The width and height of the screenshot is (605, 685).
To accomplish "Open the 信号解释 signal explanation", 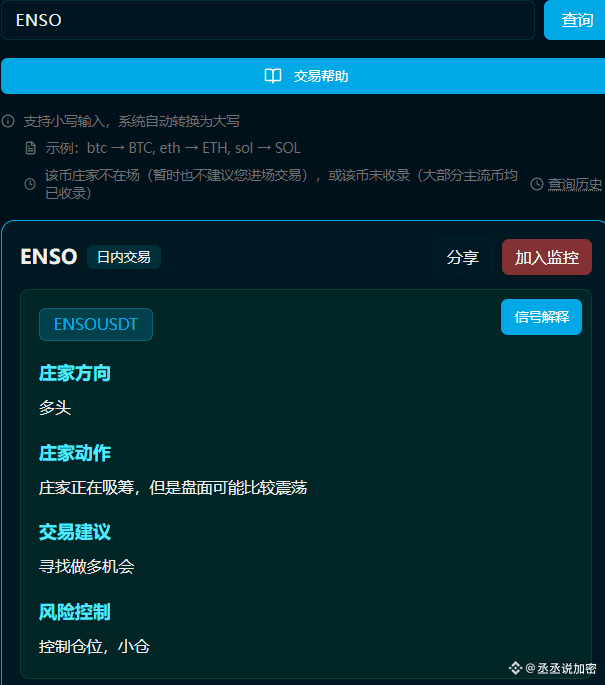I will pos(542,317).
